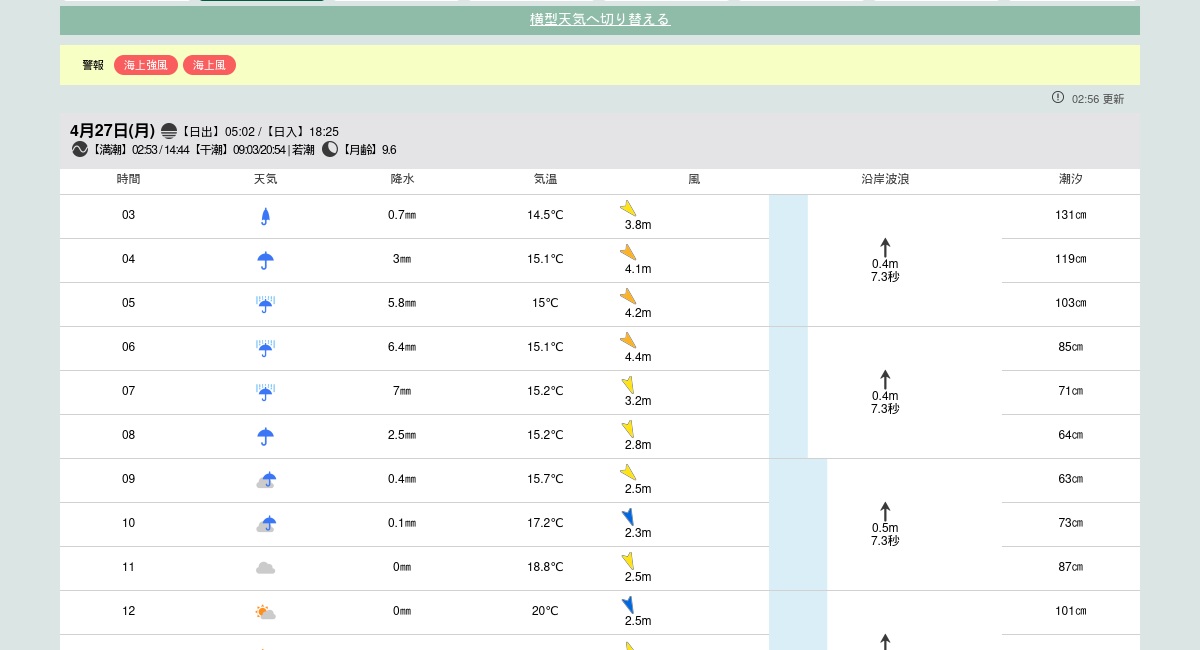Click the 5.8㎜ precipitation value

[402, 304]
